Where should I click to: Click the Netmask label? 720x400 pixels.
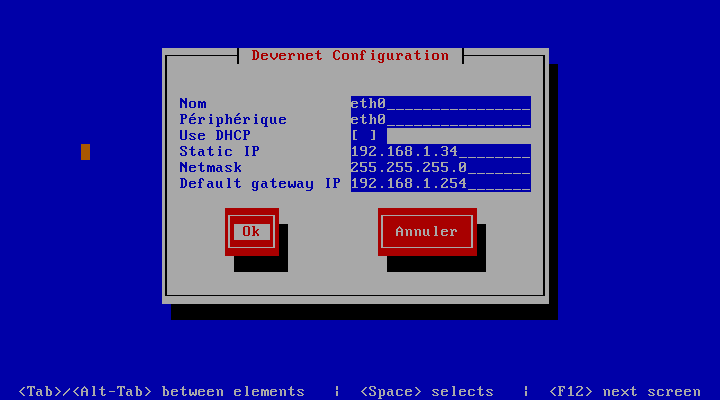pyautogui.click(x=211, y=167)
